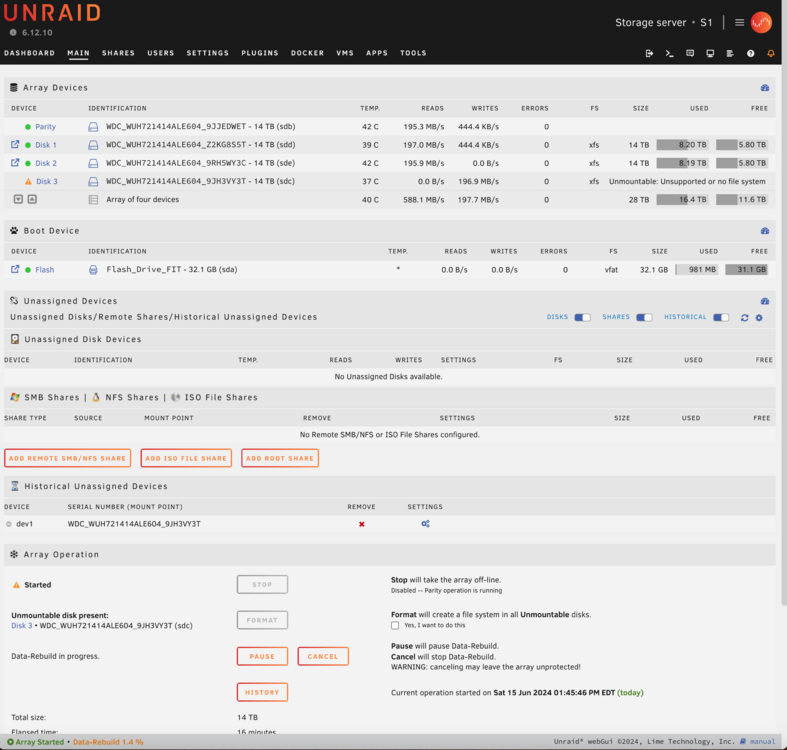Click ADD ROOT SHARE button
Screen dimensions: 787x750
click(x=280, y=458)
